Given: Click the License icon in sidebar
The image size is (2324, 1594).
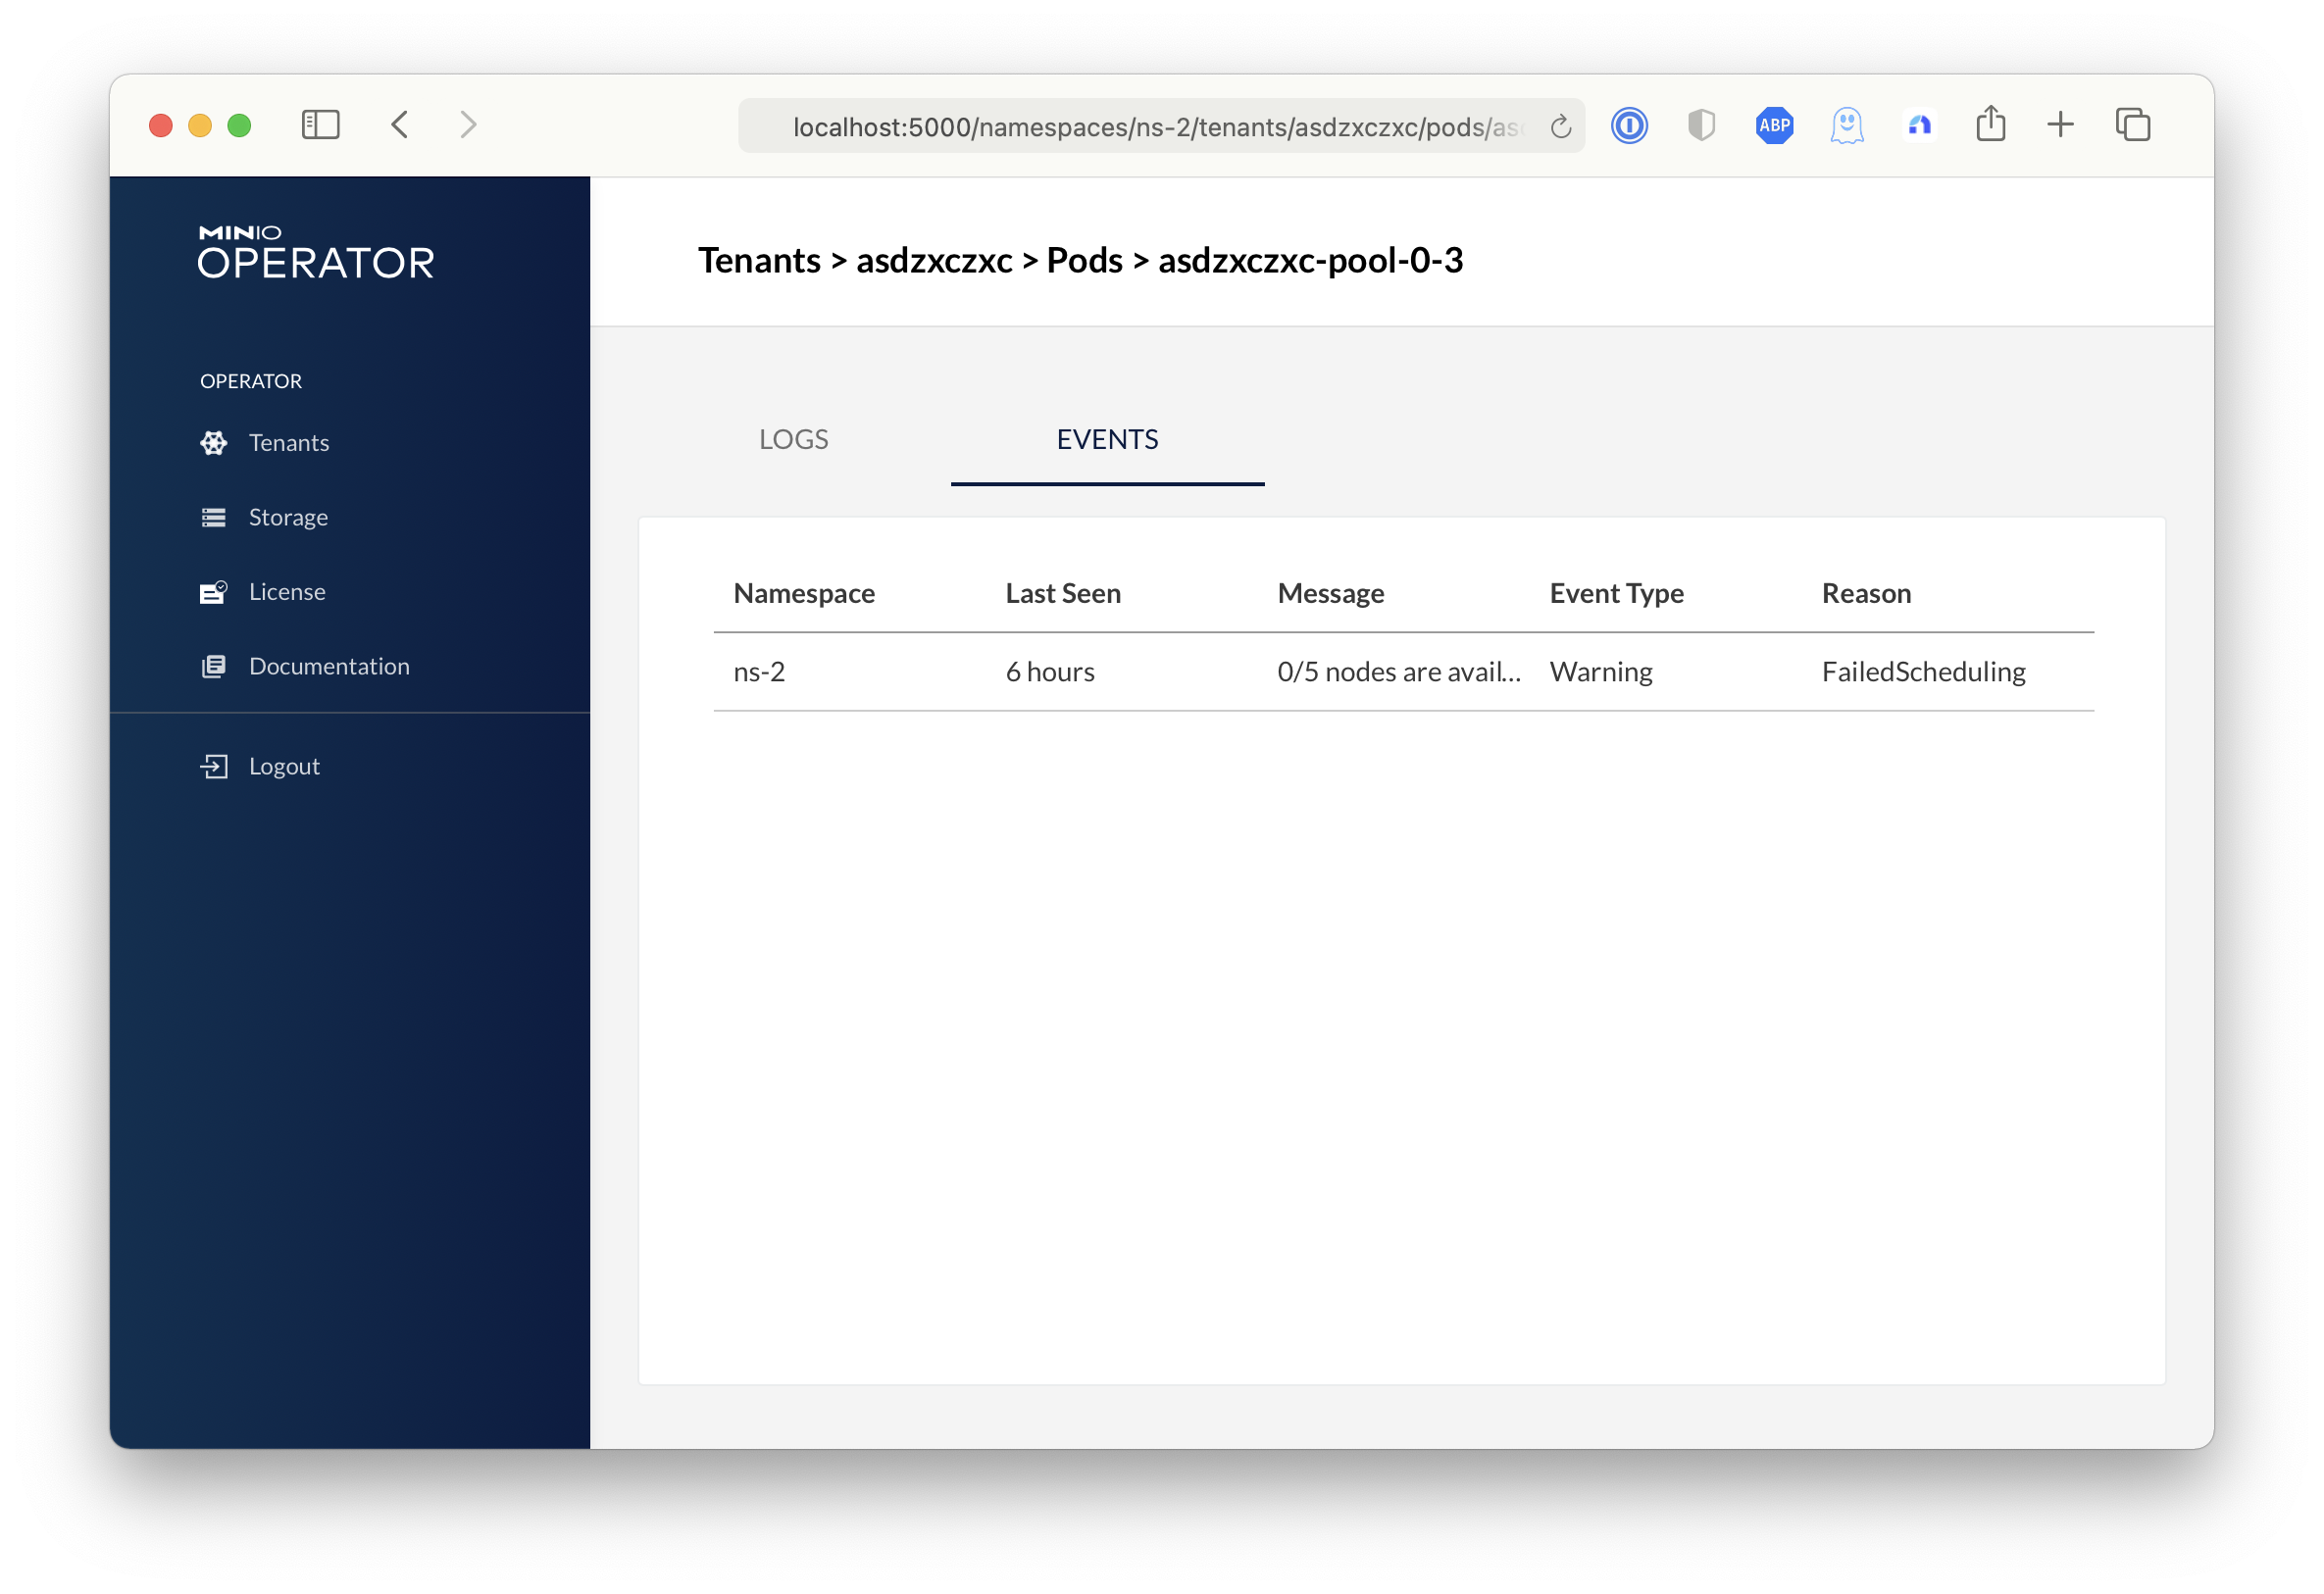Looking at the screenshot, I should [213, 592].
